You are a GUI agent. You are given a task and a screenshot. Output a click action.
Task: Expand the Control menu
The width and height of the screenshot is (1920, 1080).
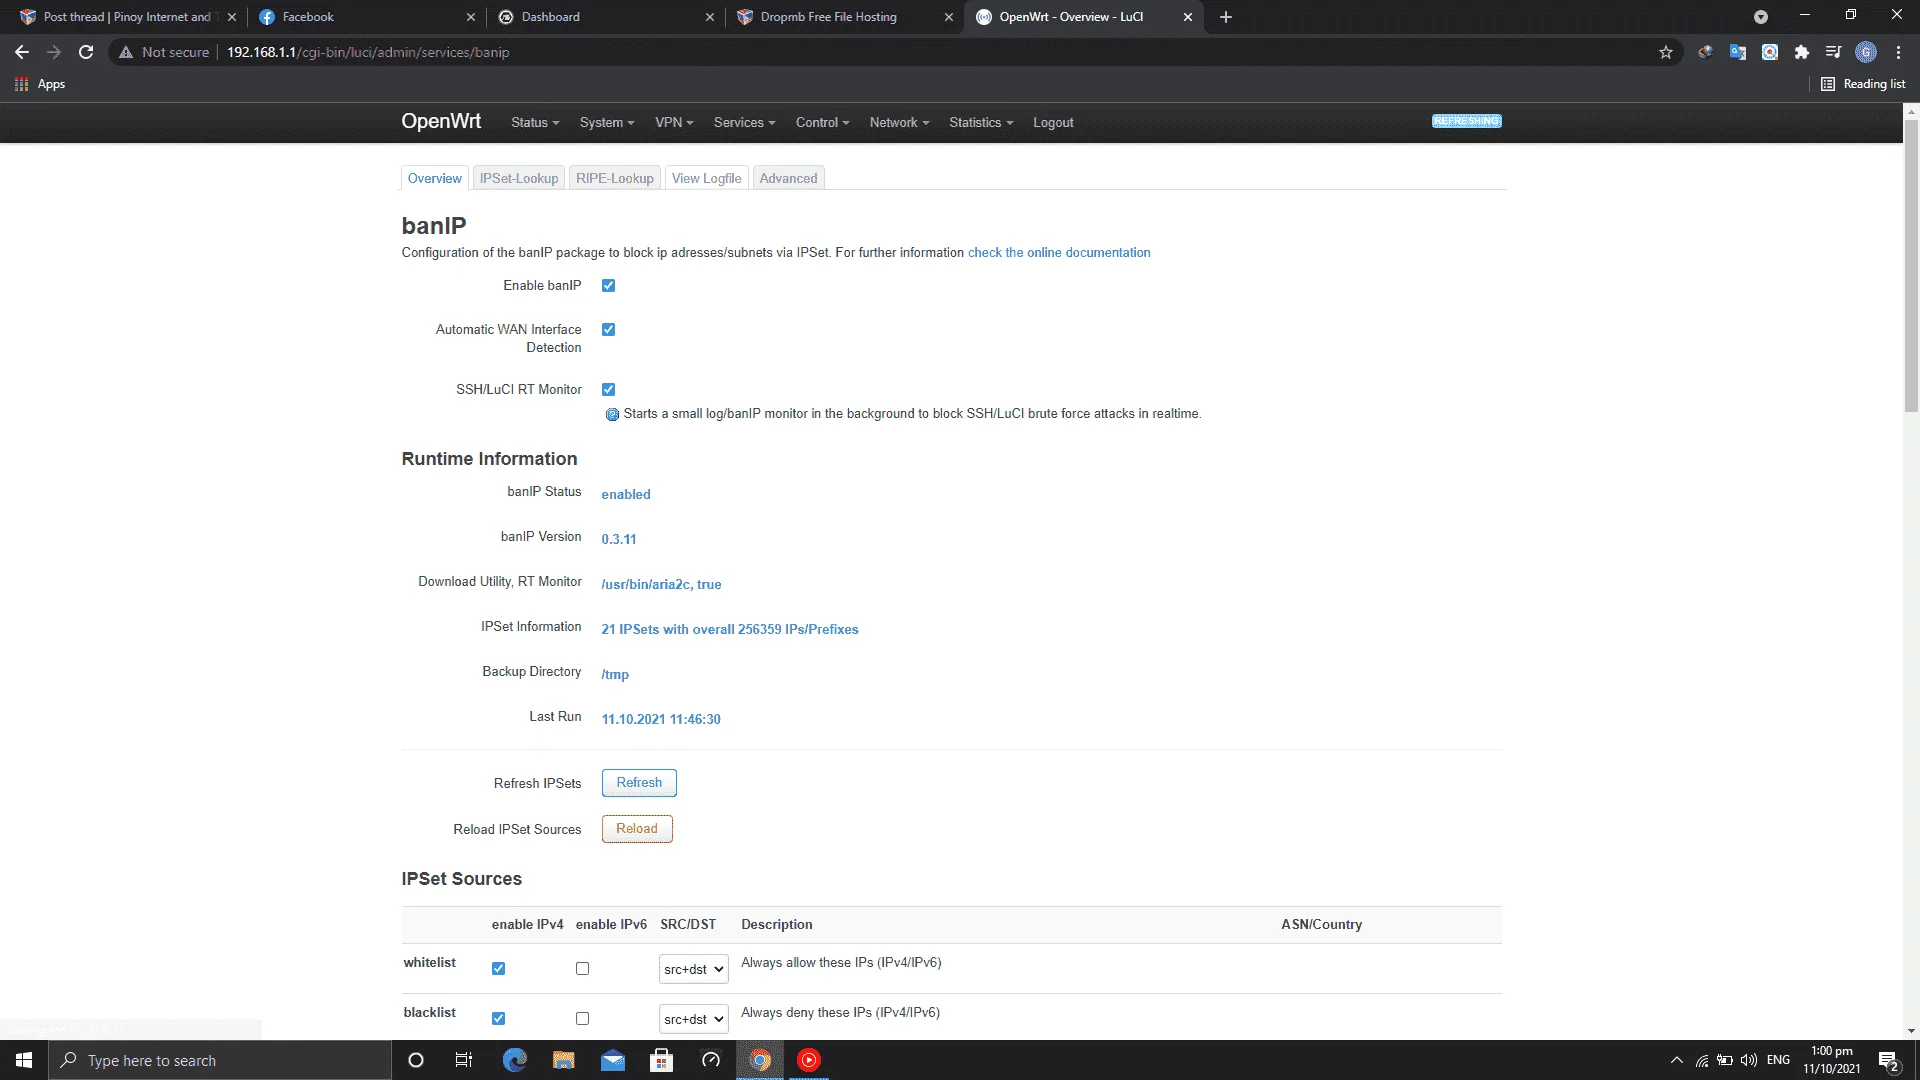pyautogui.click(x=822, y=122)
